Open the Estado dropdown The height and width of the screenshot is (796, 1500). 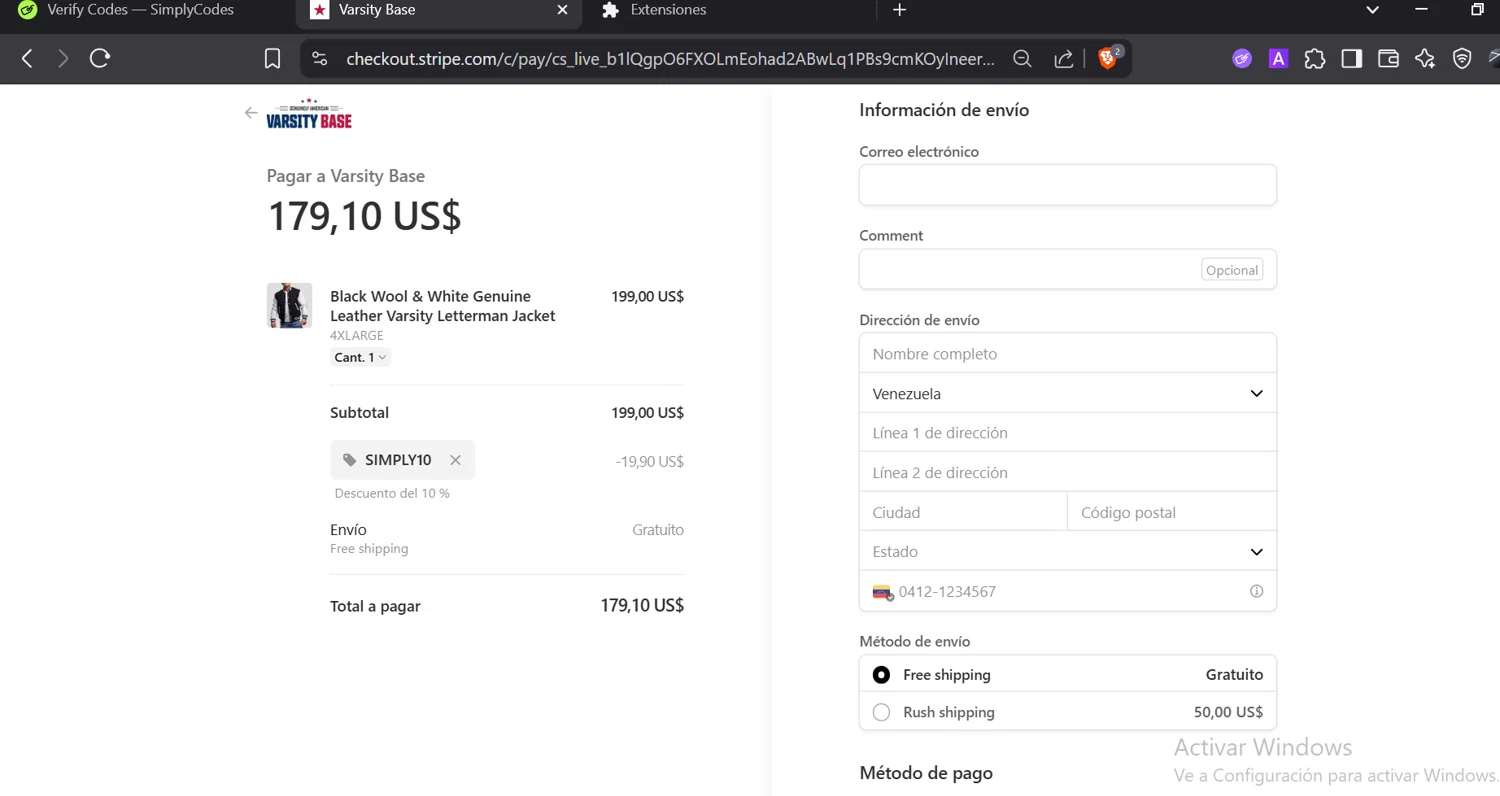(1067, 552)
